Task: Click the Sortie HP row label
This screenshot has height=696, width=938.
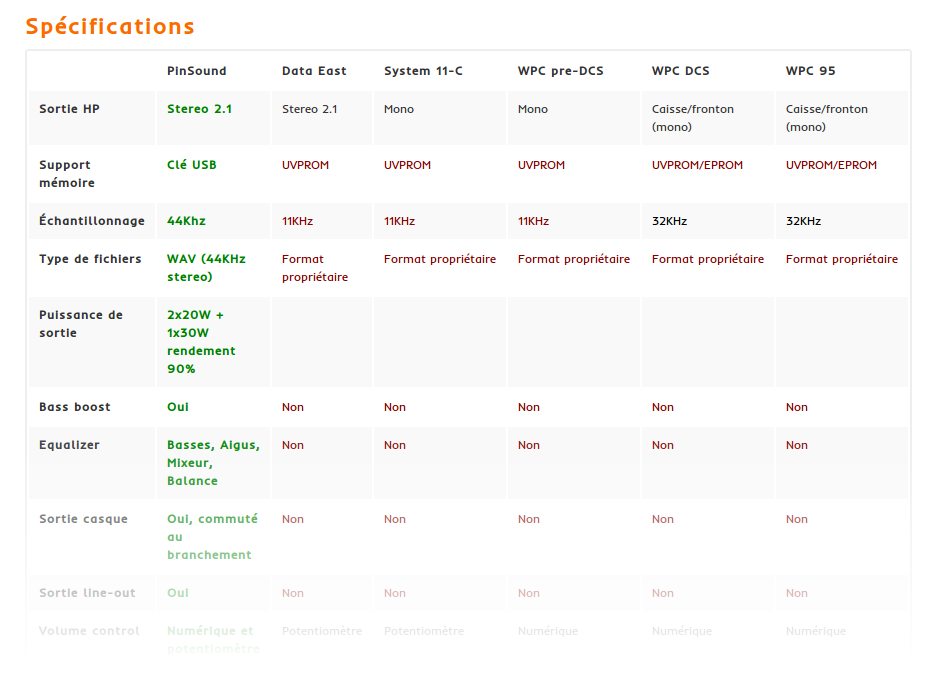Action: point(69,109)
